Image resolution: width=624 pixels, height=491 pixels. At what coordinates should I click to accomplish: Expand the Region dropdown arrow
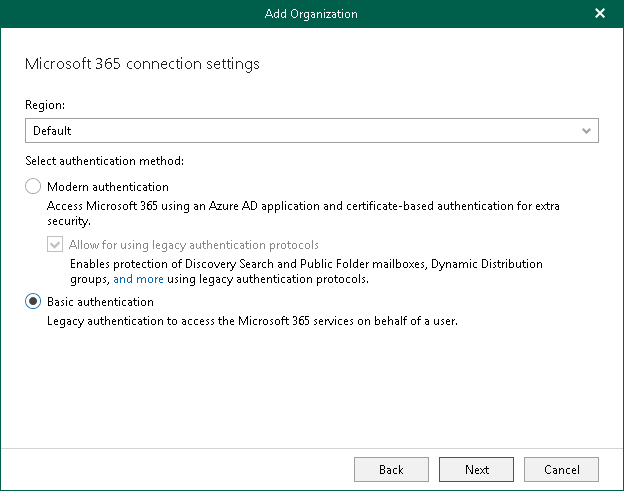pyautogui.click(x=586, y=131)
